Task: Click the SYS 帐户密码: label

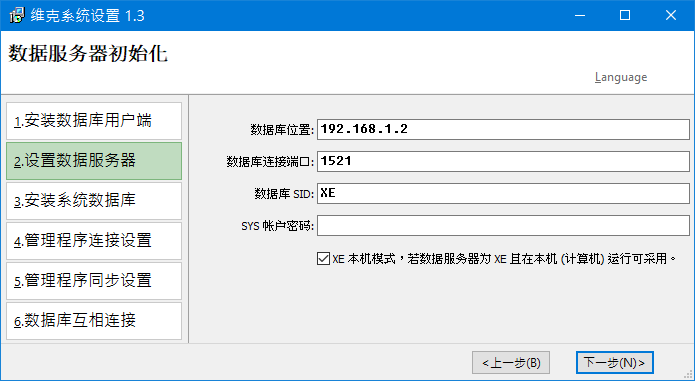Action: [x=277, y=226]
